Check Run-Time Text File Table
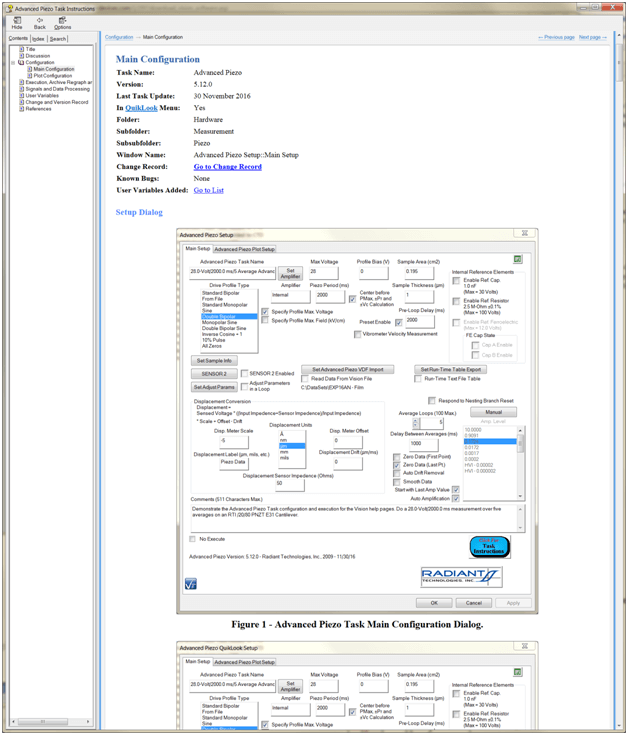Image resolution: width=628 pixels, height=735 pixels. click(x=418, y=379)
